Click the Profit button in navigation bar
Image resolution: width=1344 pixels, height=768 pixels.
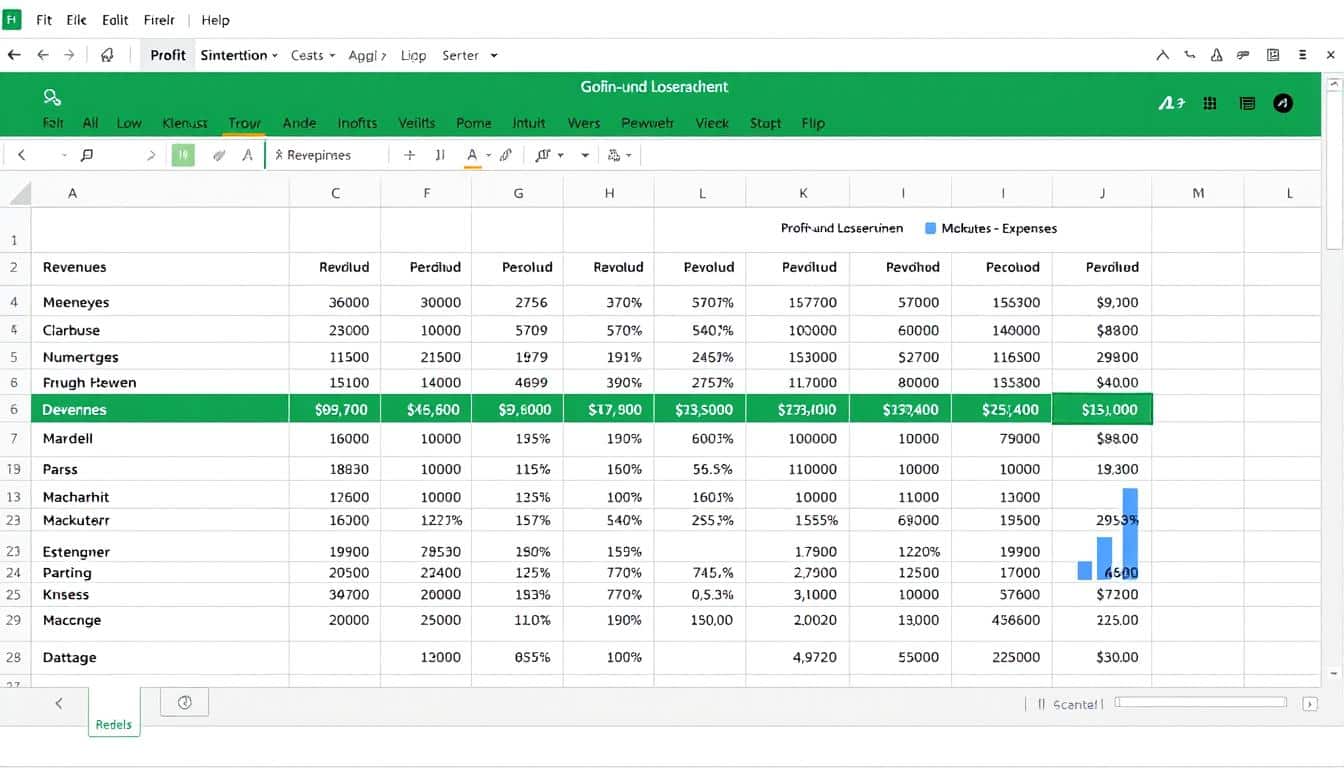(168, 56)
